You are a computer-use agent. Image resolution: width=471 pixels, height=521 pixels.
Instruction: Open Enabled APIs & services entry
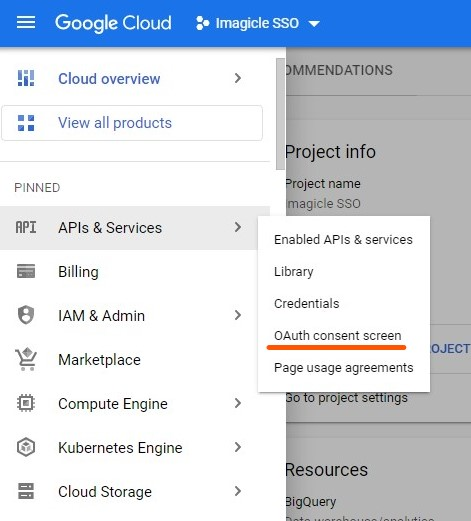point(343,240)
